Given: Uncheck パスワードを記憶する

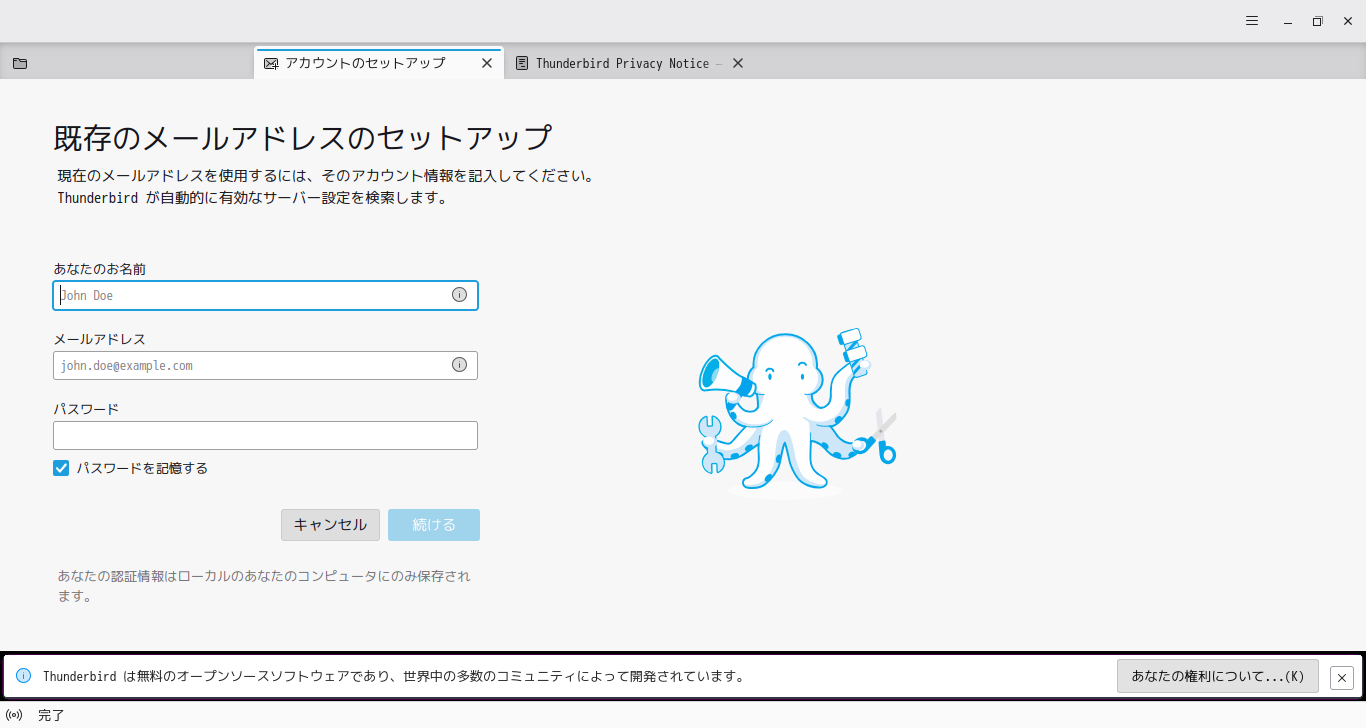Looking at the screenshot, I should tap(61, 467).
